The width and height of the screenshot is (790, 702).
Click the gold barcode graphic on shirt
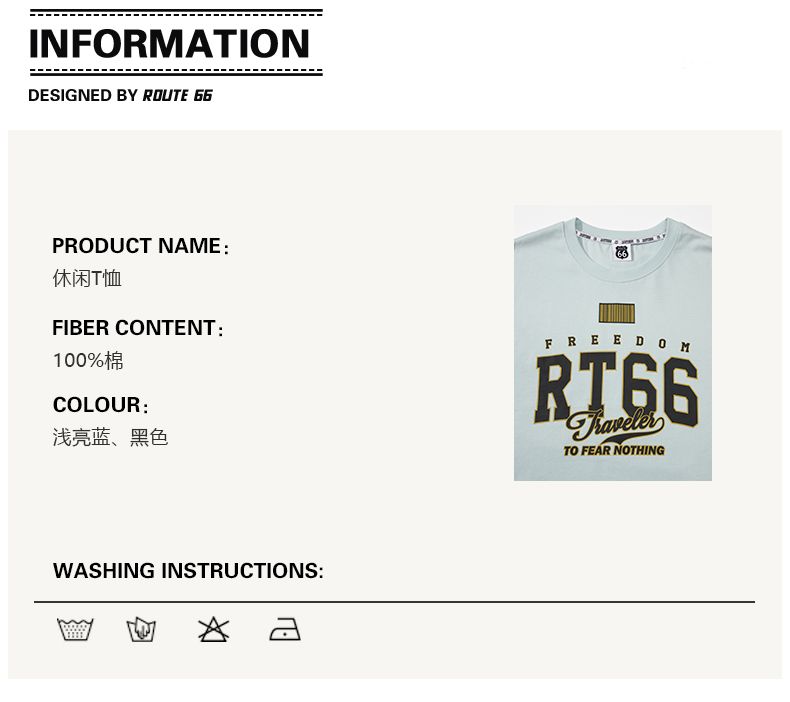pyautogui.click(x=617, y=313)
